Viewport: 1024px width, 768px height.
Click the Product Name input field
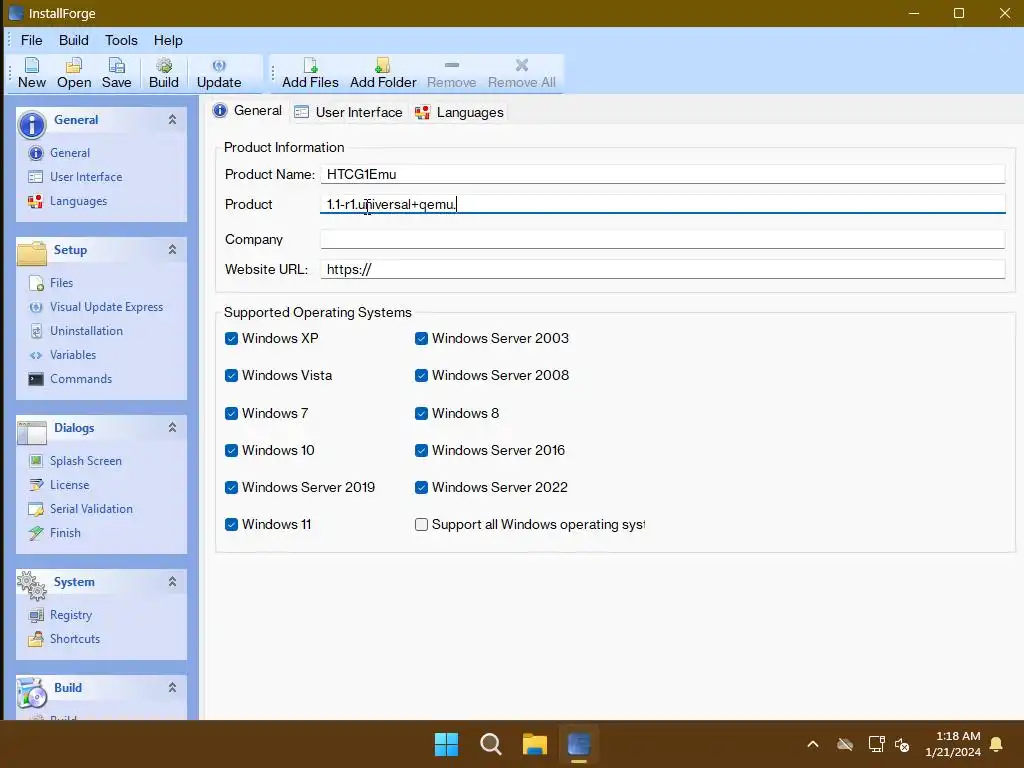tap(662, 174)
